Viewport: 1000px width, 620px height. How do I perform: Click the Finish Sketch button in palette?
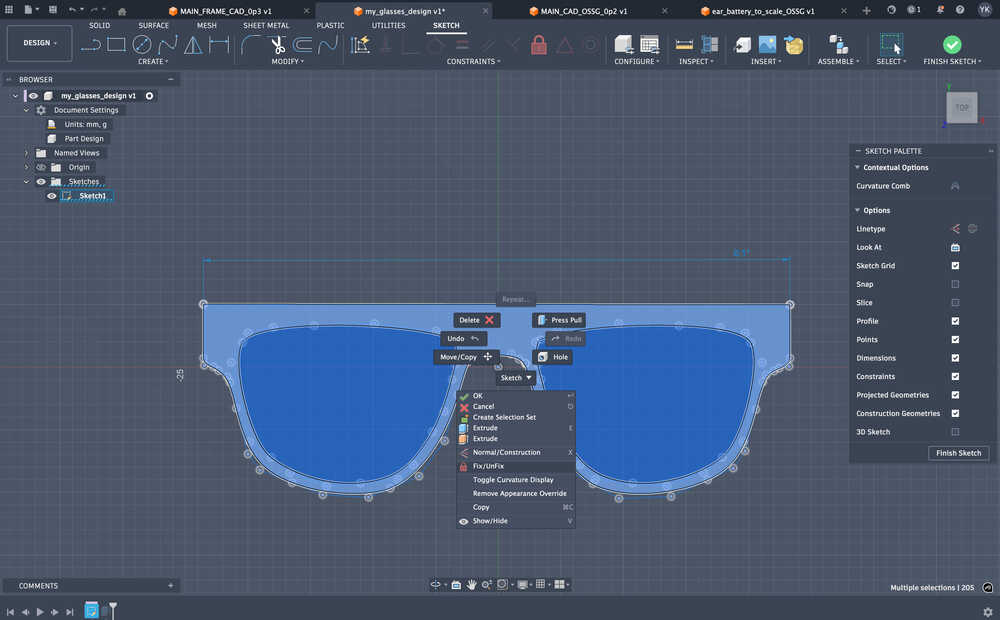pos(958,453)
